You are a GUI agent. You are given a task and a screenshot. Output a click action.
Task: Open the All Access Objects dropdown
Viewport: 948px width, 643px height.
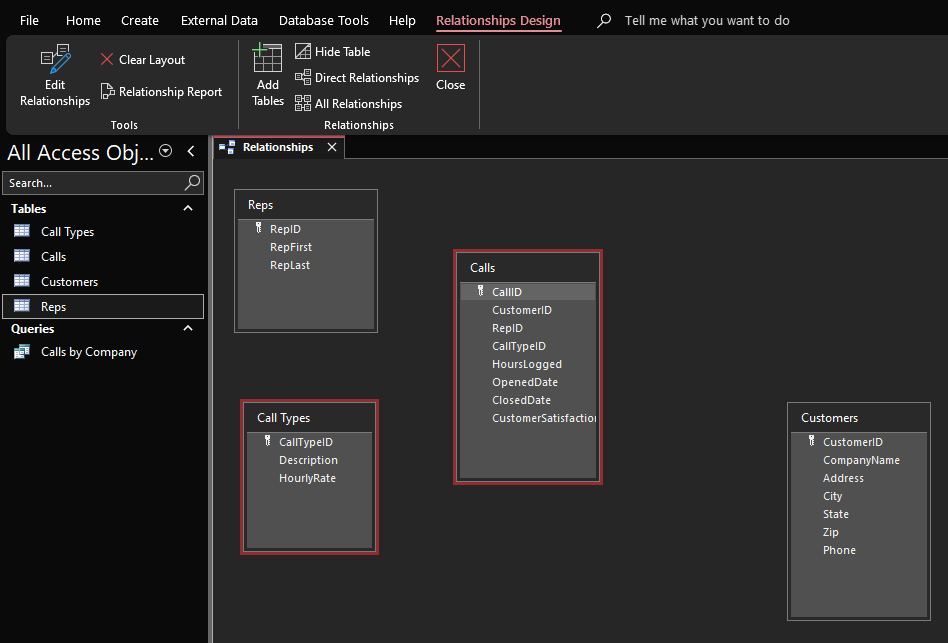point(165,151)
